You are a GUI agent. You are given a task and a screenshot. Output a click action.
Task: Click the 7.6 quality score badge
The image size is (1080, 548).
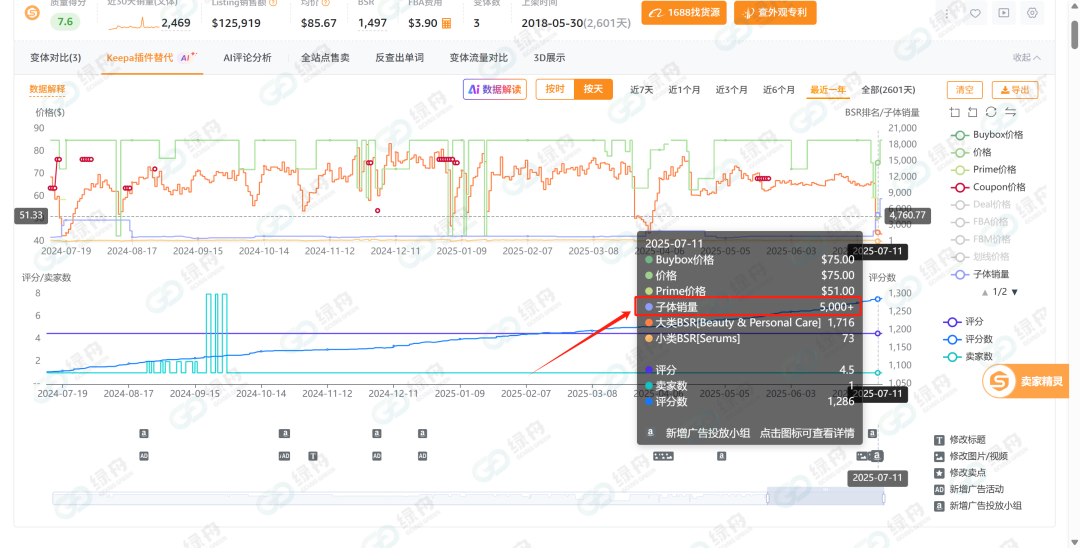[65, 22]
